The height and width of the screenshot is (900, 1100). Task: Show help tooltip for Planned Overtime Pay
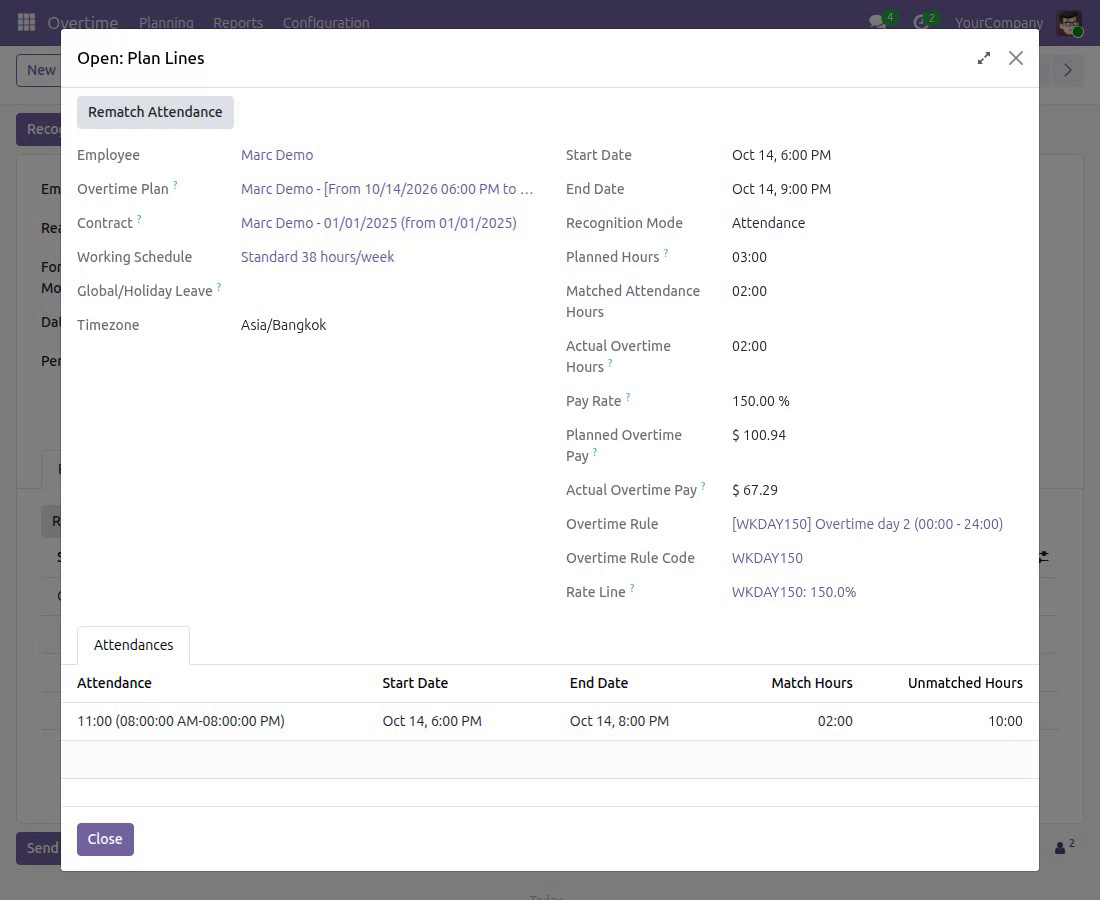tap(594, 452)
